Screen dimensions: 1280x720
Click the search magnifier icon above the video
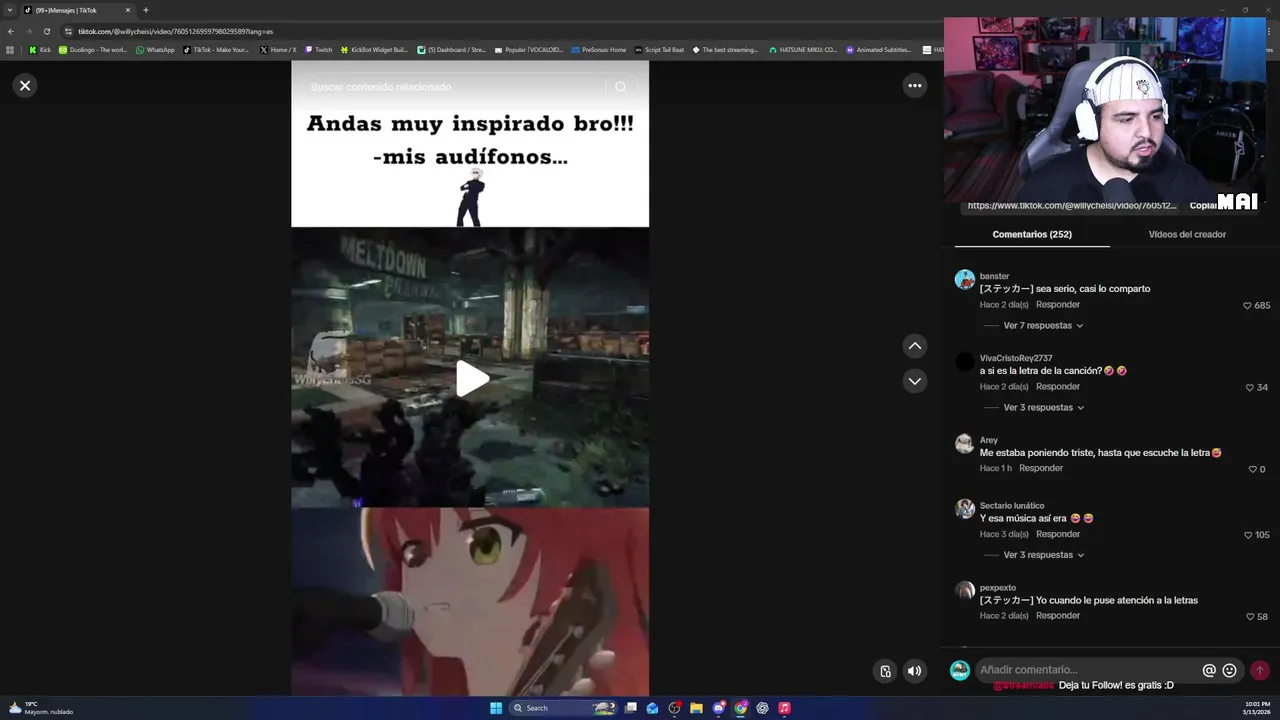pyautogui.click(x=621, y=87)
